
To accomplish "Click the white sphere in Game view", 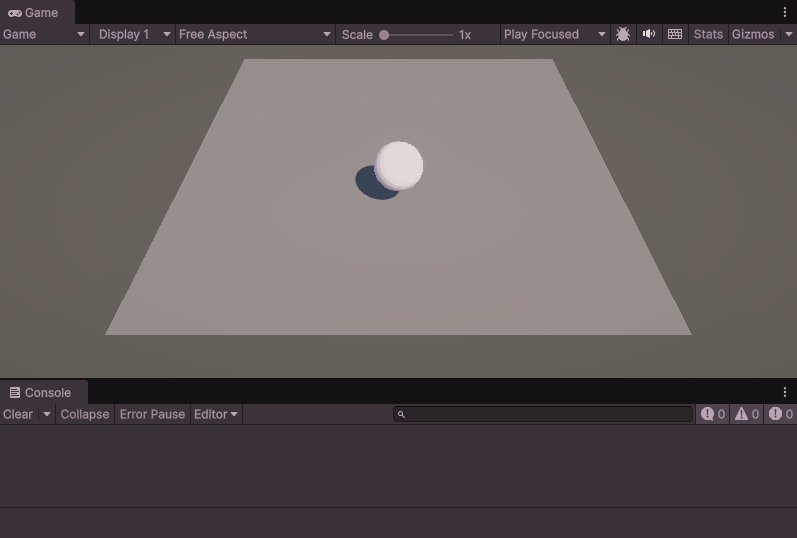I will coord(399,166).
